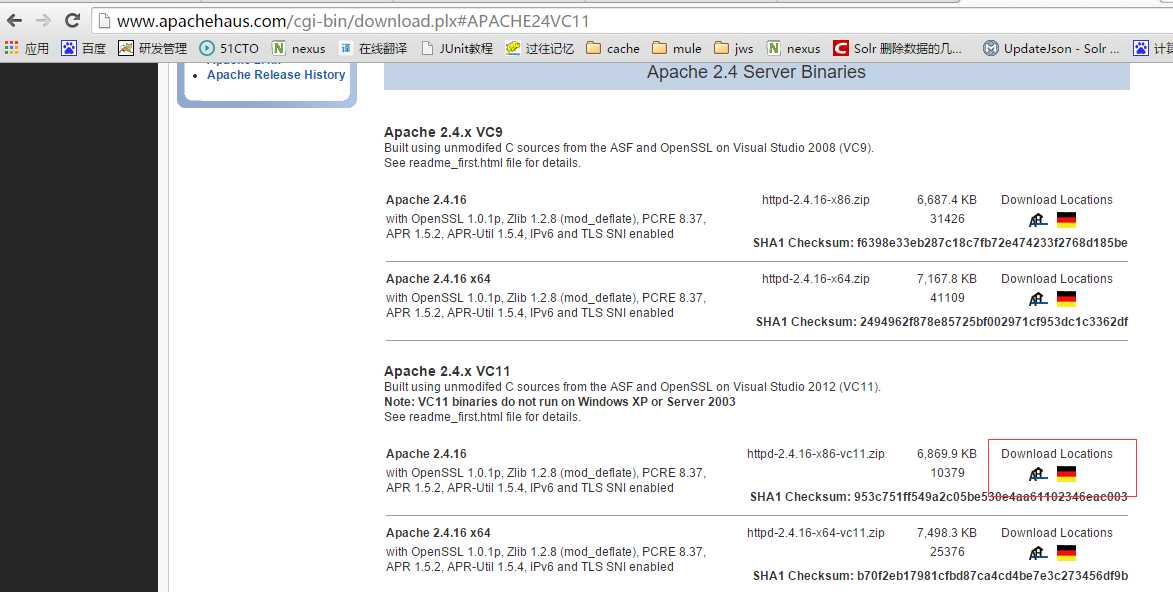Open the 百度 bookmark
The height and width of the screenshot is (592, 1173).
[84, 49]
